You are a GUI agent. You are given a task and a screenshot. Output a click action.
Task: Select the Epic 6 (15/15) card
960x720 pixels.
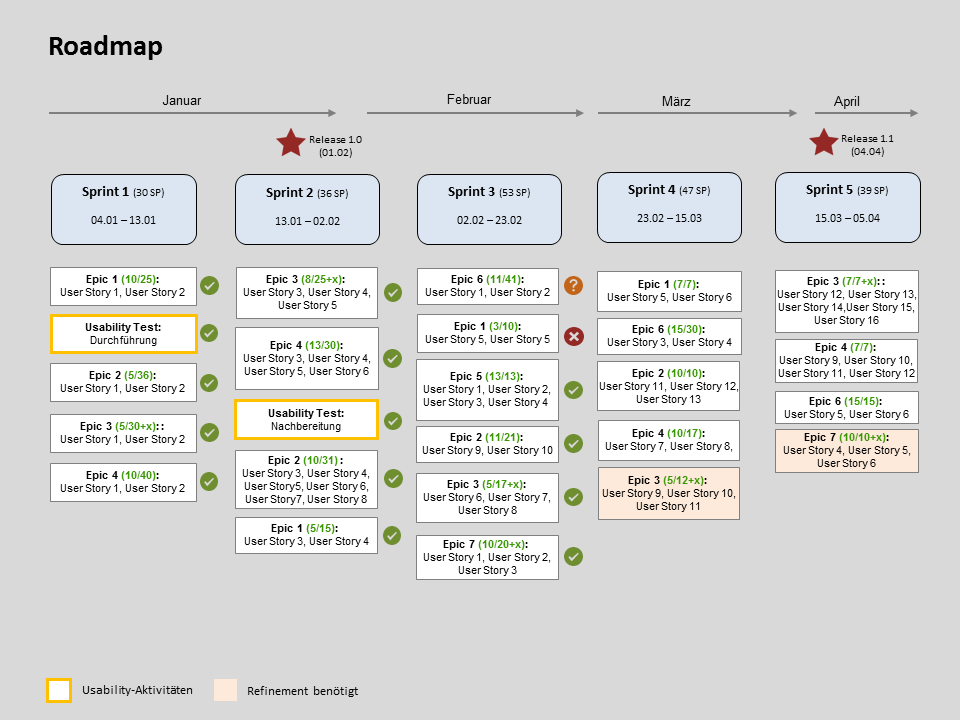(847, 407)
